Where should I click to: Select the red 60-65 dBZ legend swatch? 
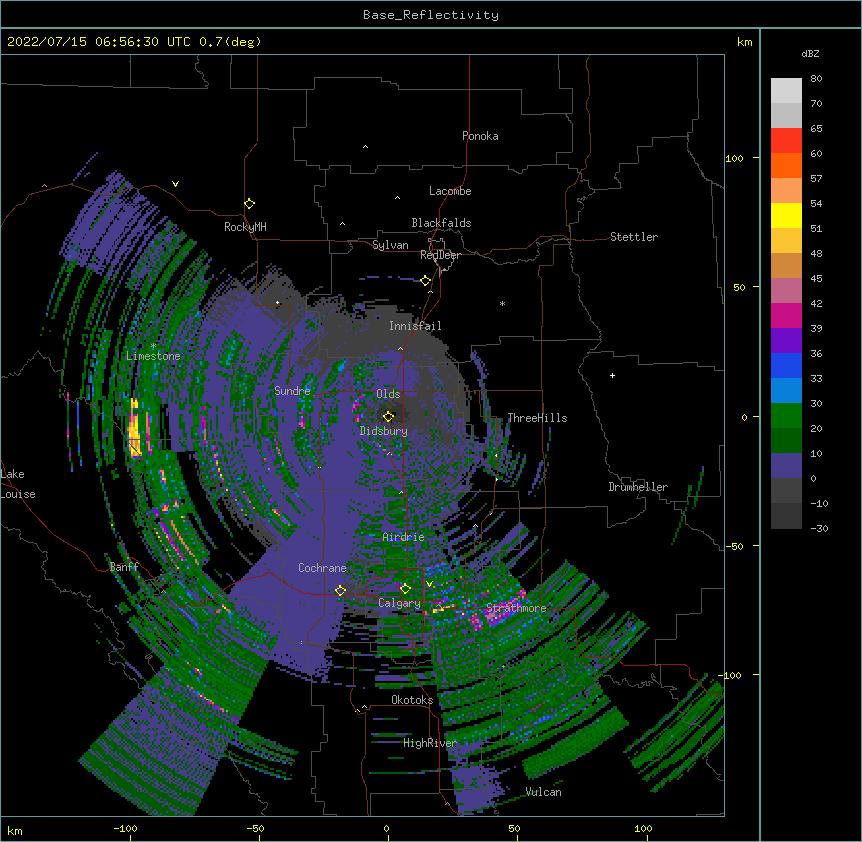point(786,141)
